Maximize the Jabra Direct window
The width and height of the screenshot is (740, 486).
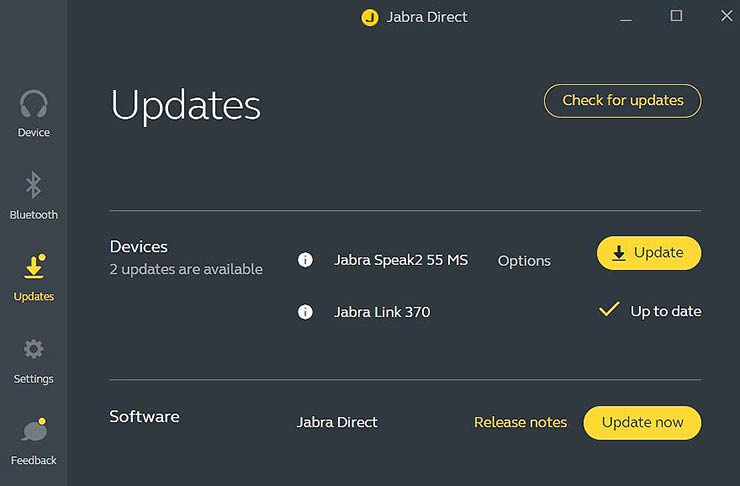tap(676, 16)
